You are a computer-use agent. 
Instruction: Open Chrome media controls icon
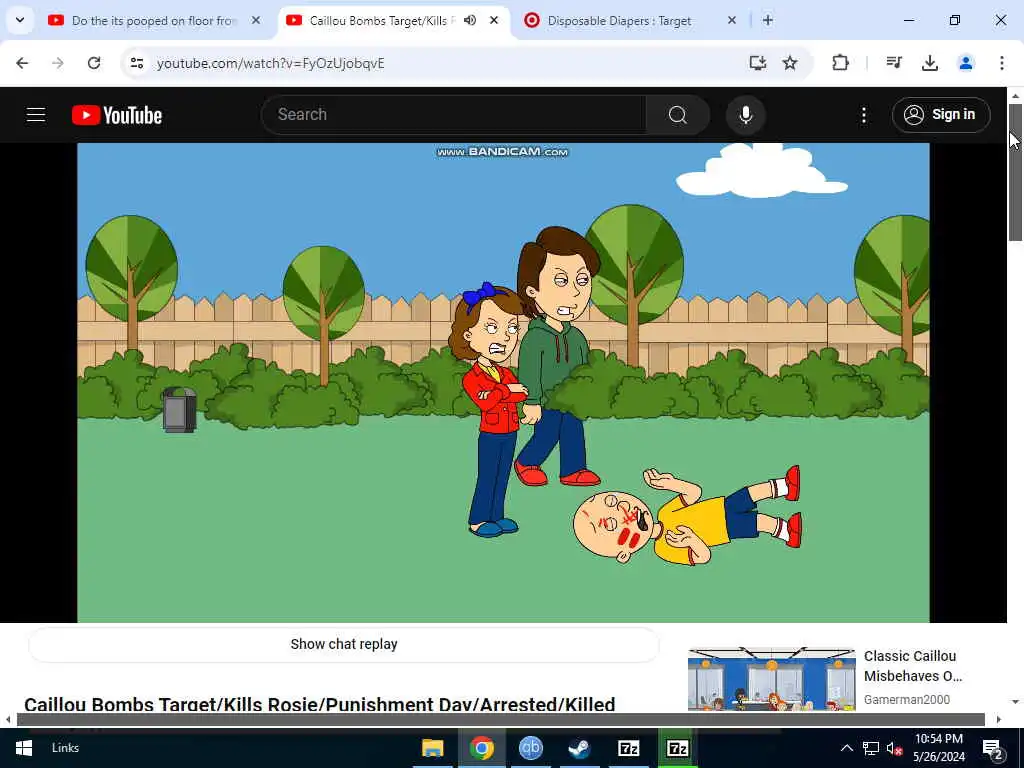(894, 63)
